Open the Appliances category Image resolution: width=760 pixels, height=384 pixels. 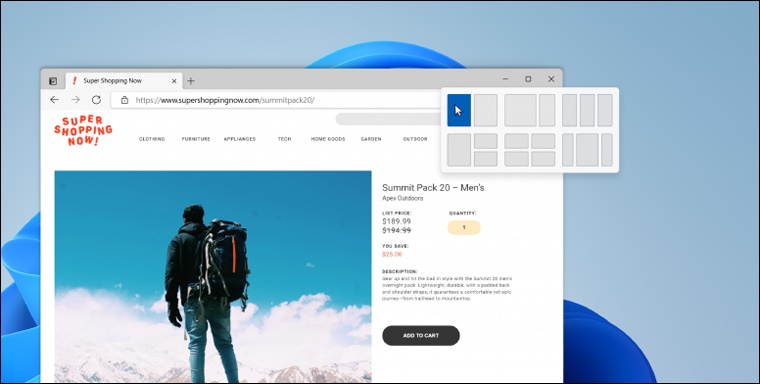[x=239, y=139]
